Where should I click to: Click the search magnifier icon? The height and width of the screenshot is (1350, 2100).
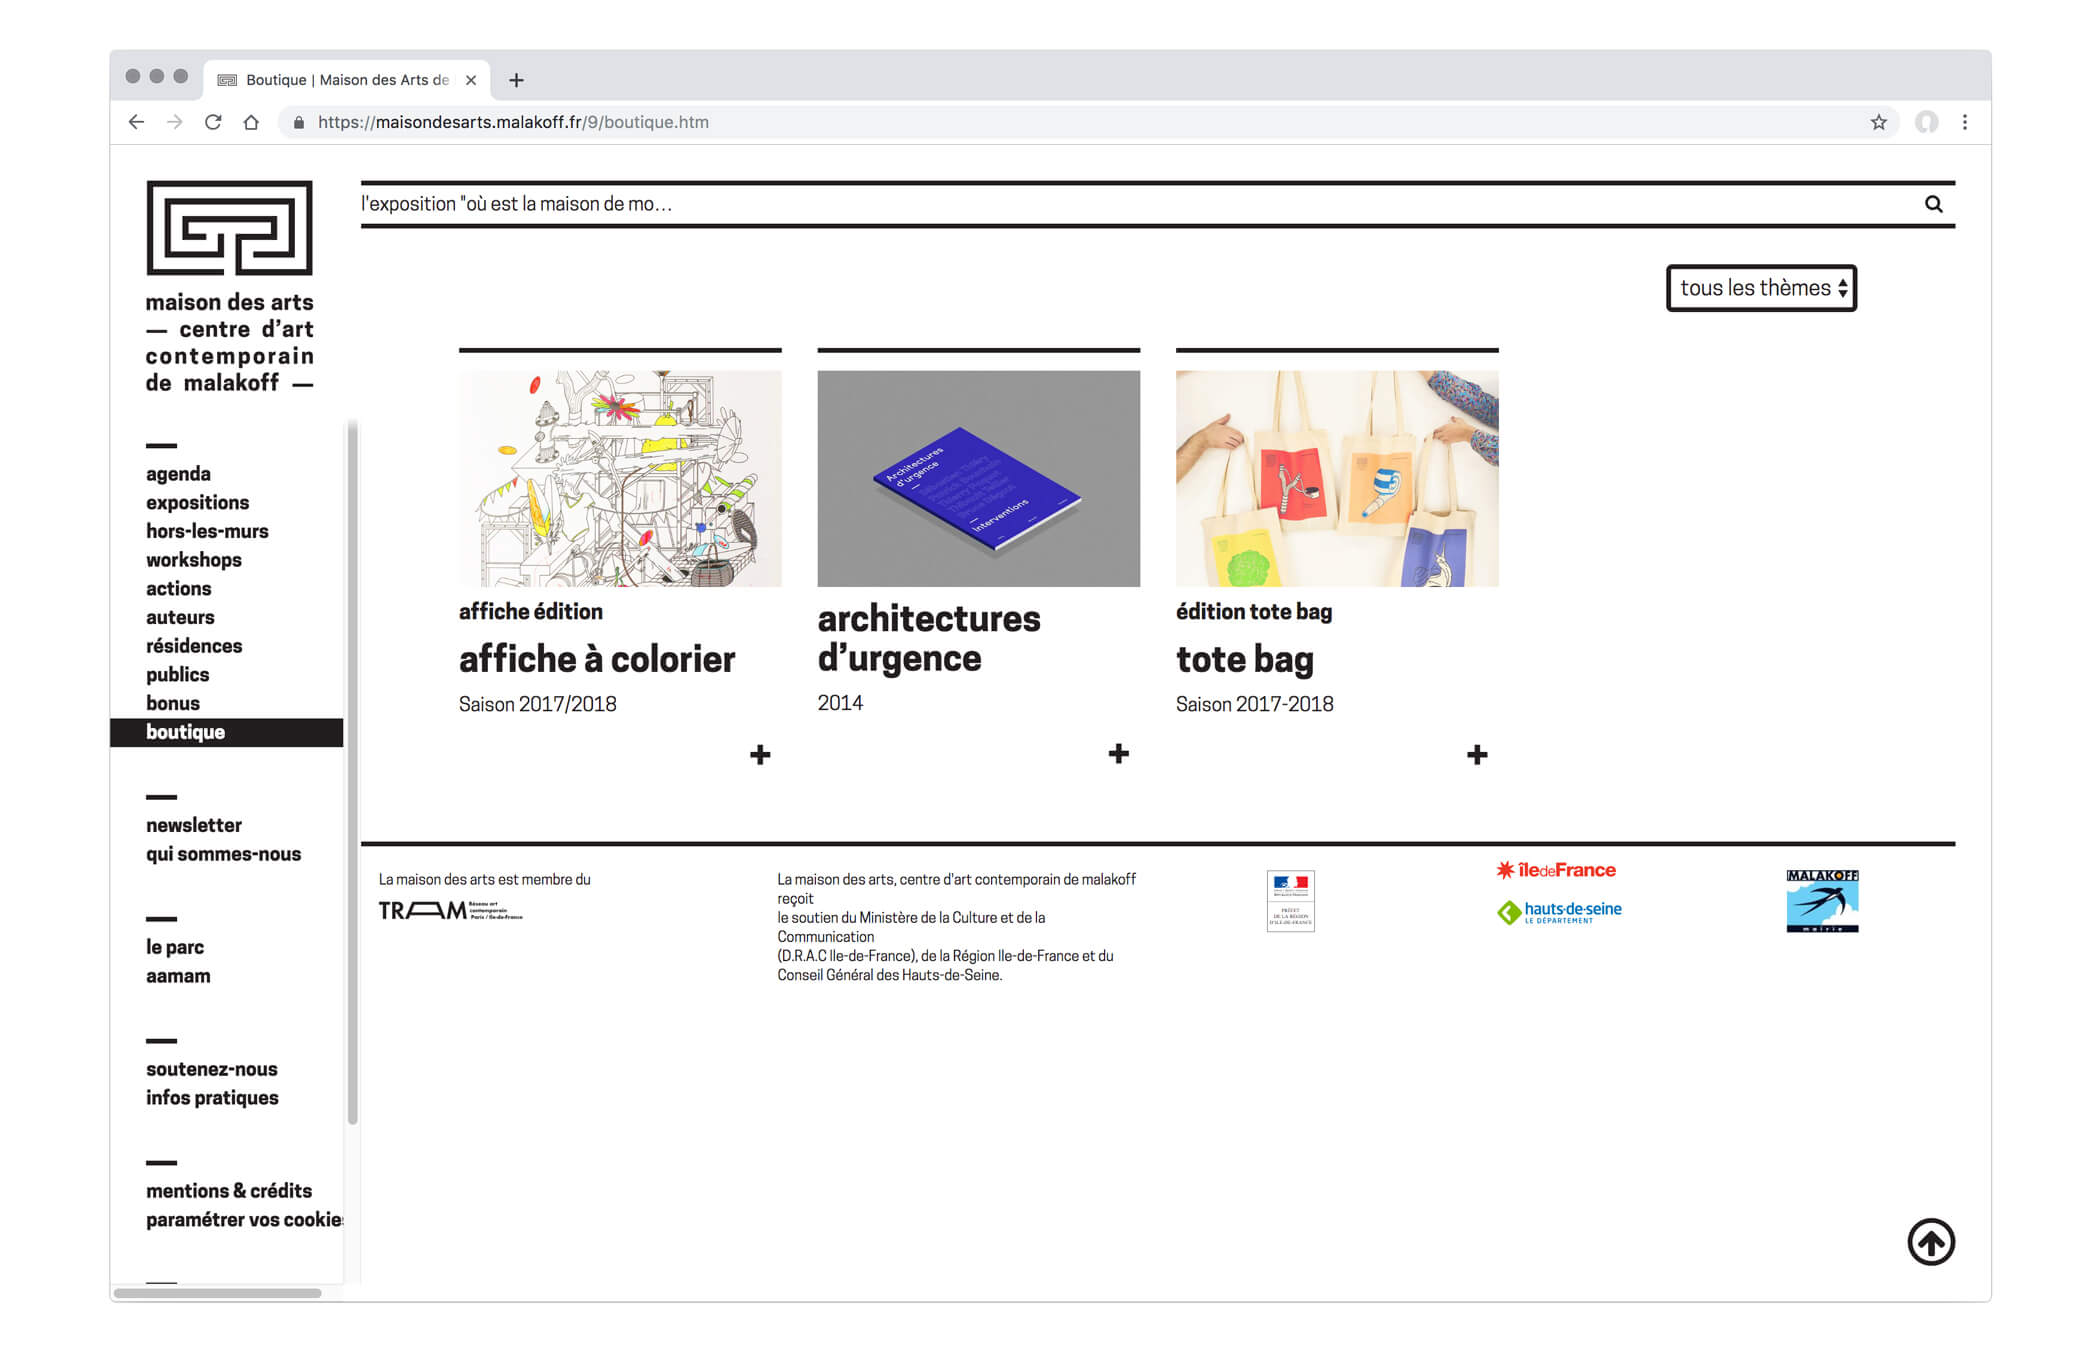[1933, 204]
